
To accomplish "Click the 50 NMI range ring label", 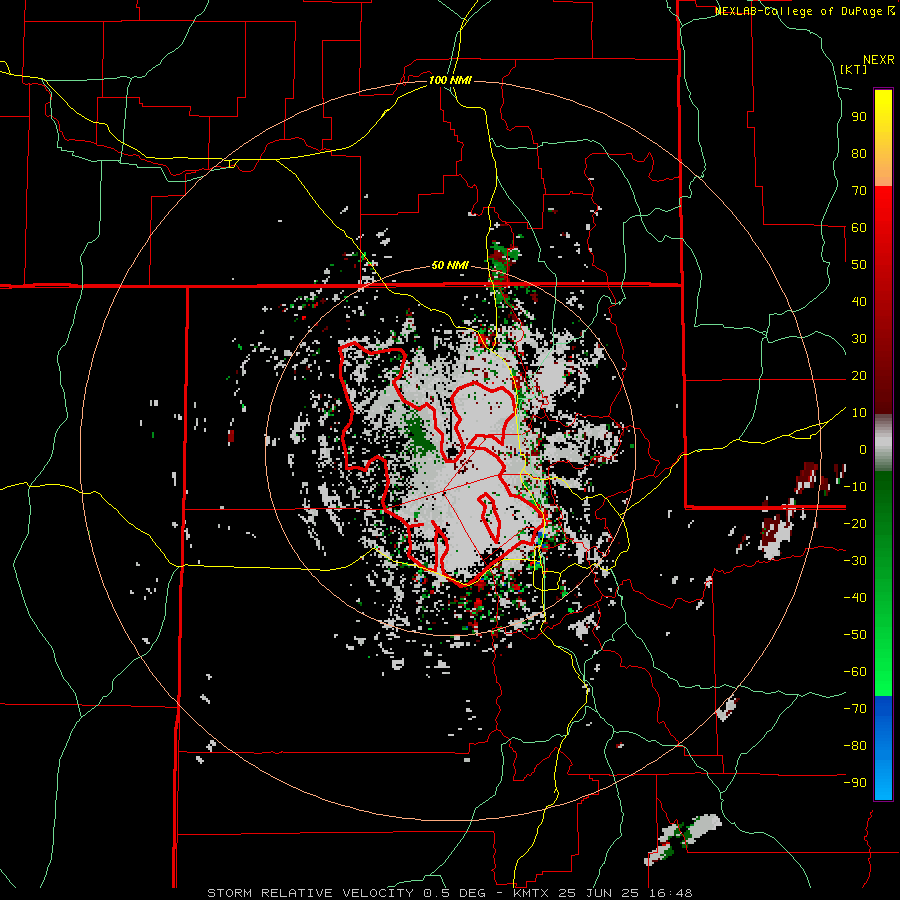I will (450, 265).
